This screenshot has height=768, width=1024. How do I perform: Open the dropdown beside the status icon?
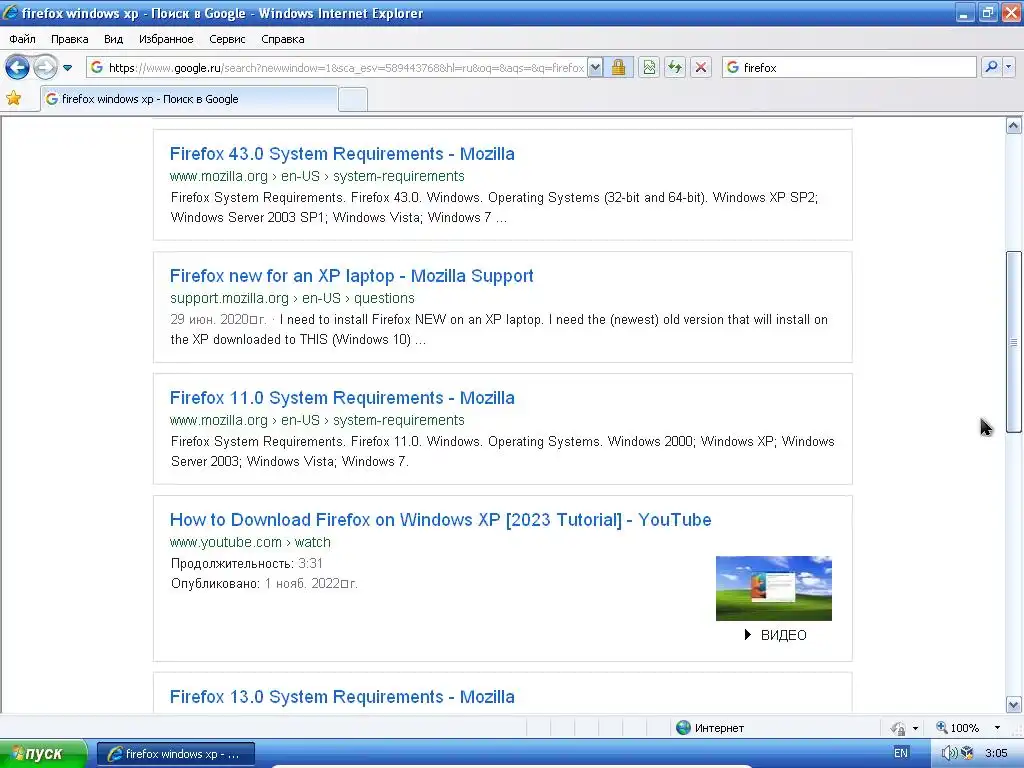point(915,728)
